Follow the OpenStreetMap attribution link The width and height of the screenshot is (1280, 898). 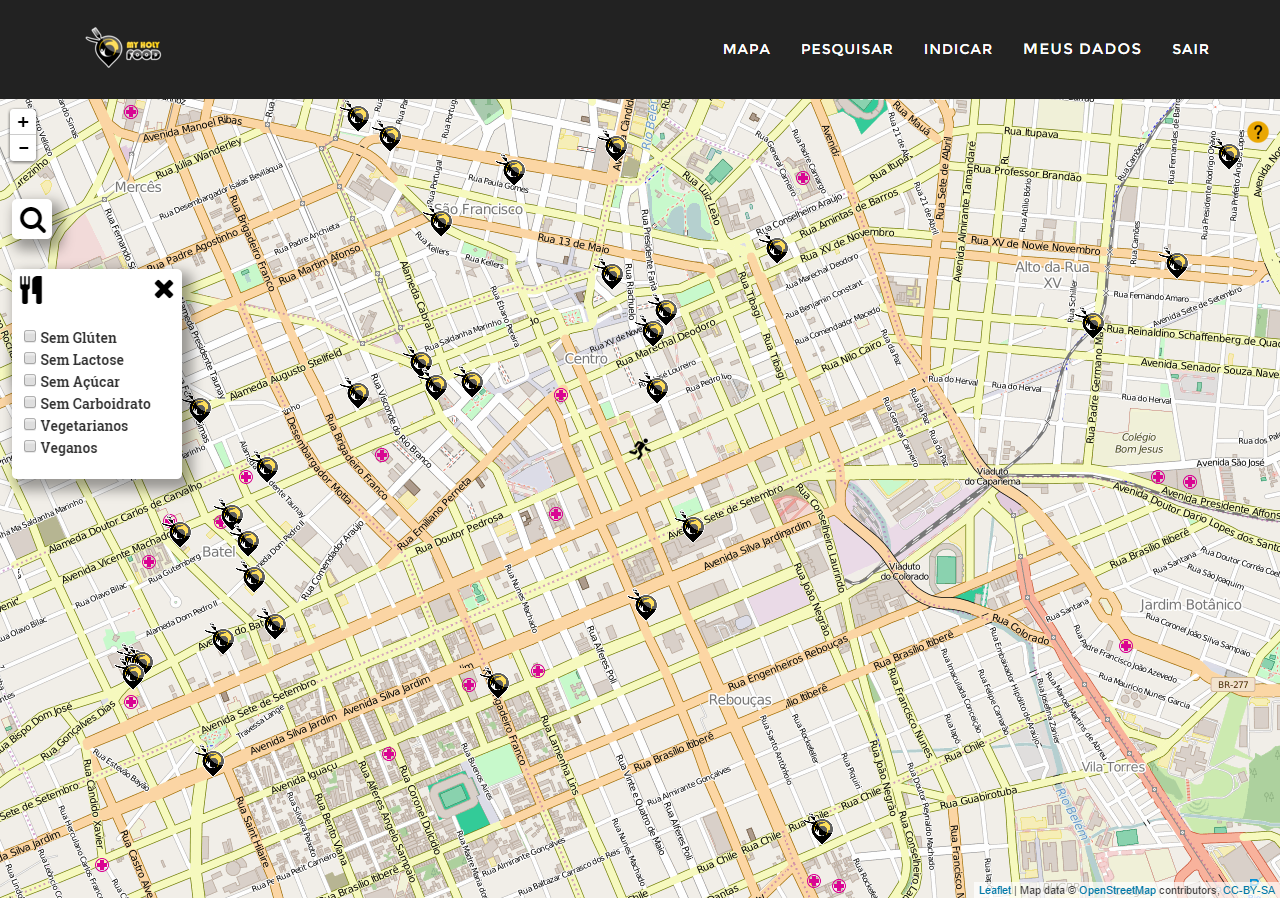point(1117,890)
